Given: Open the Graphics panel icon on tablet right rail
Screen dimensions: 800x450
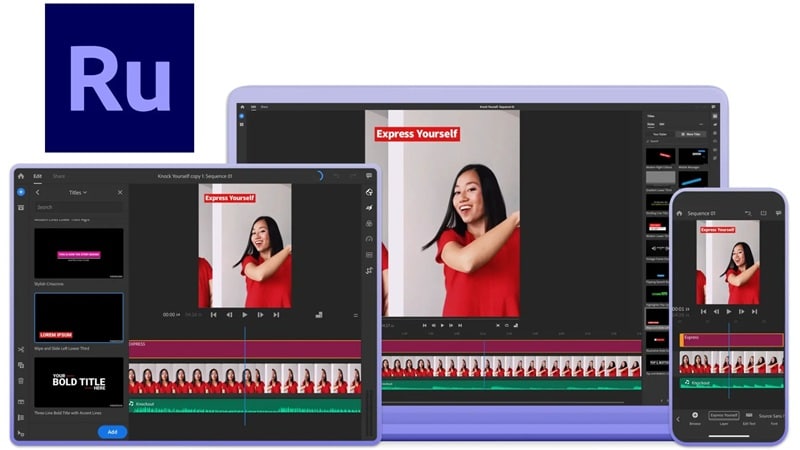Looking at the screenshot, I should [369, 192].
